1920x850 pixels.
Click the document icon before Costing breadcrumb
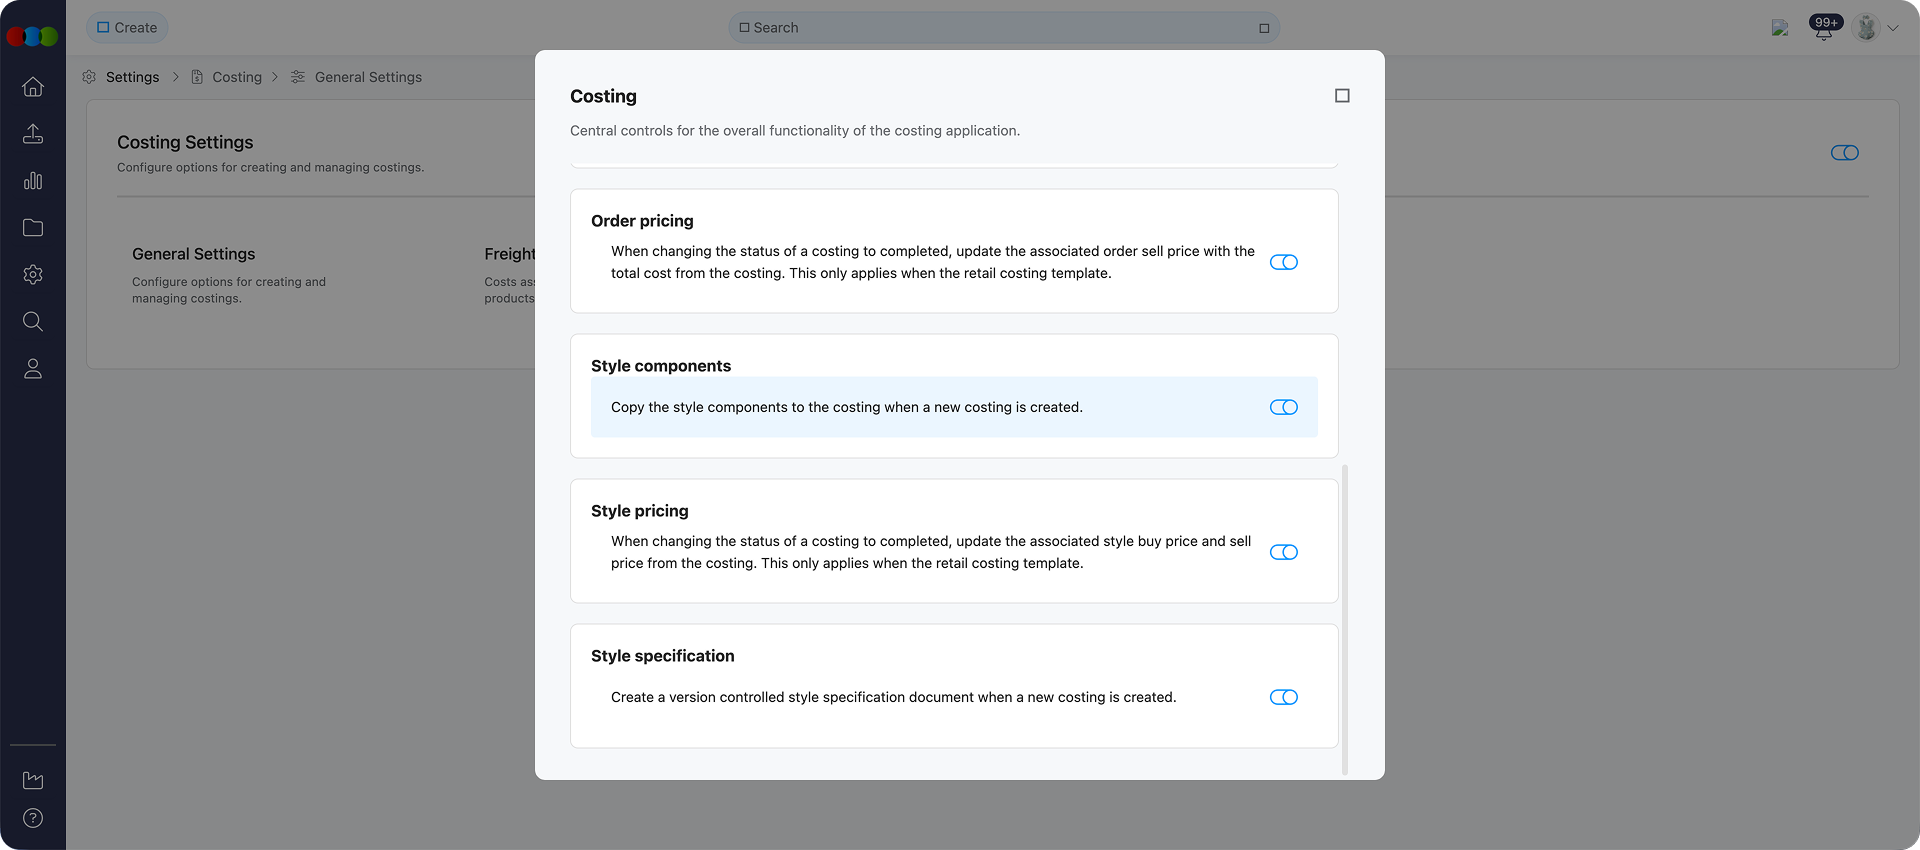(197, 77)
